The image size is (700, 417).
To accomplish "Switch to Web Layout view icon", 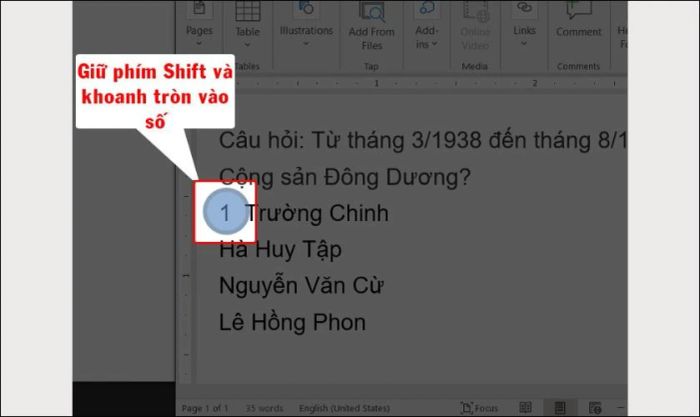I will pos(595,408).
